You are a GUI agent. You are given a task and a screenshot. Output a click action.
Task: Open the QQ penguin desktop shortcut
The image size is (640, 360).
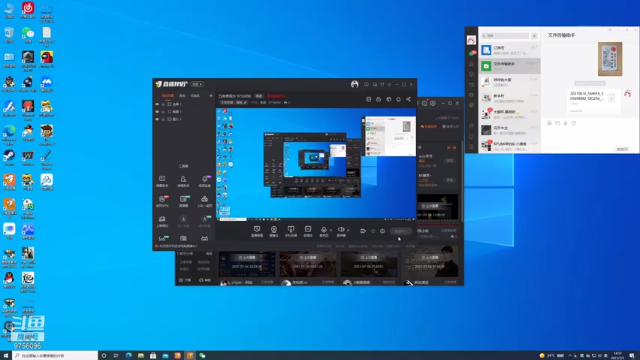9,280
